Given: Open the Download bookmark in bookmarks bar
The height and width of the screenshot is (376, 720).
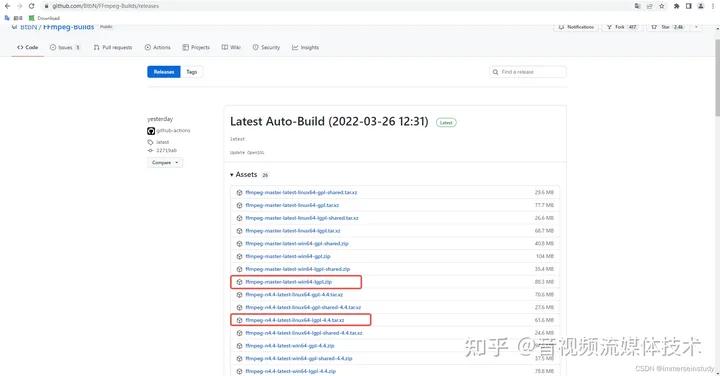Looking at the screenshot, I should click(45, 18).
